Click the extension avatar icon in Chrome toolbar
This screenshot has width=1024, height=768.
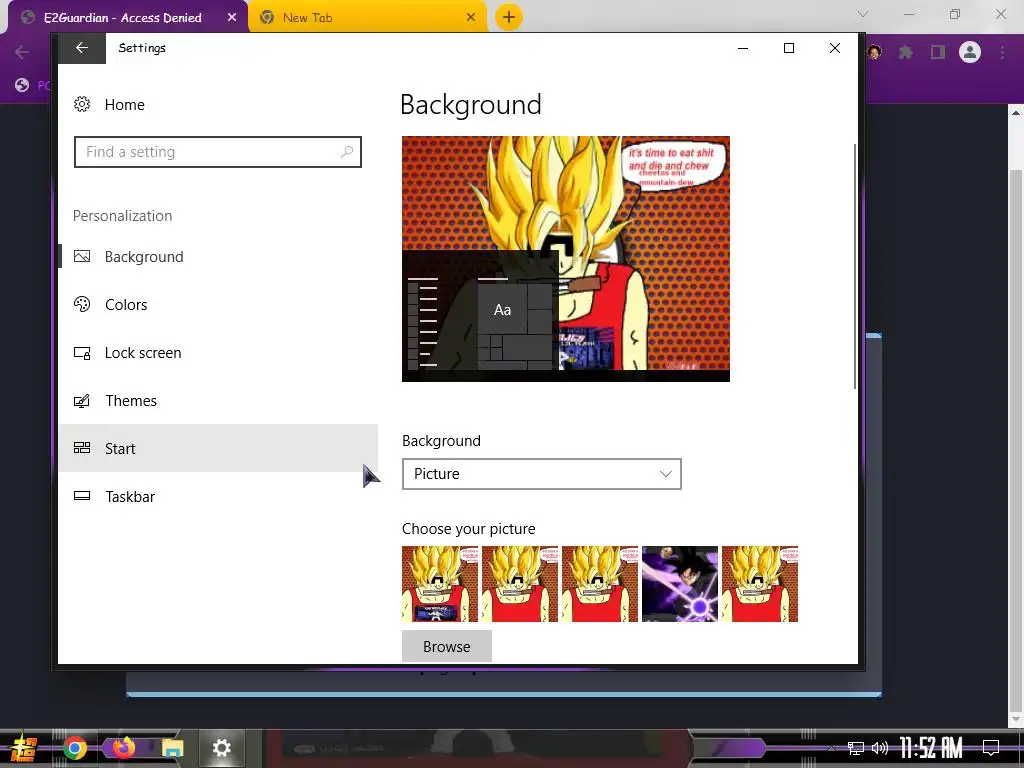click(875, 52)
